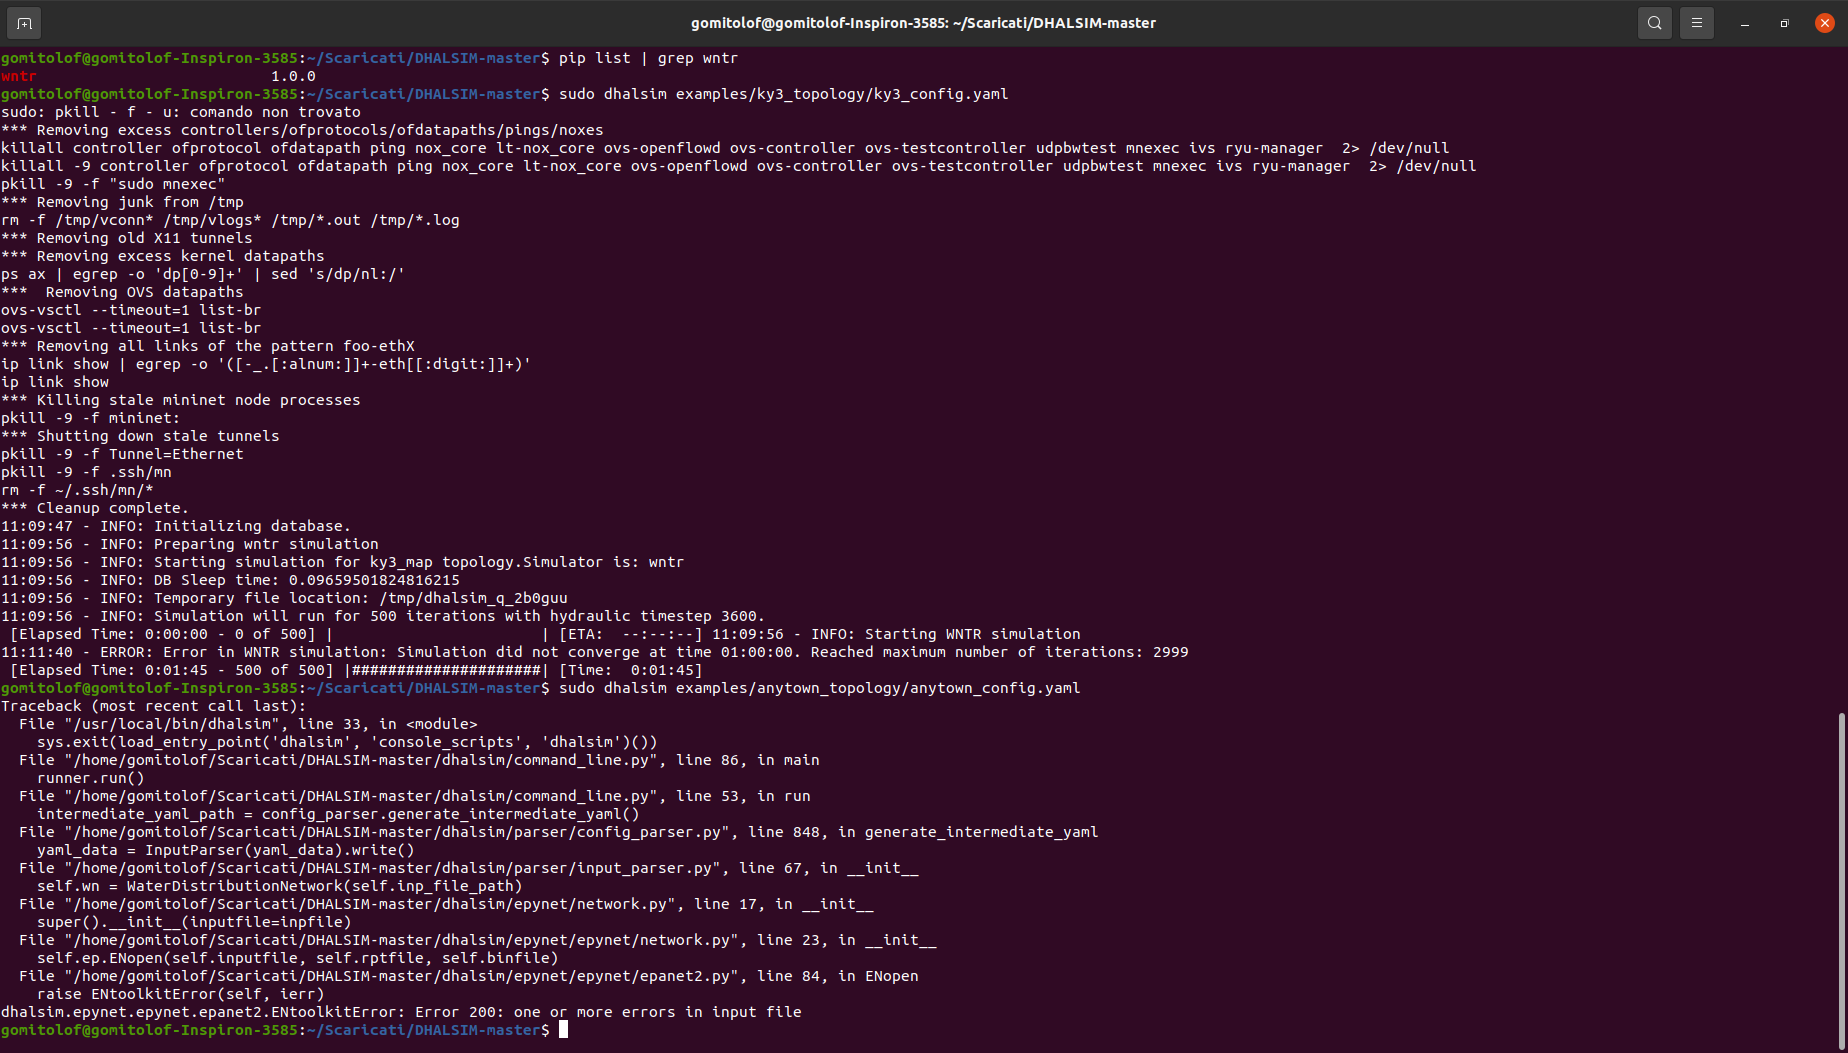Click the command_line.py traceback path
The image size is (1848, 1053).
pos(420,759)
